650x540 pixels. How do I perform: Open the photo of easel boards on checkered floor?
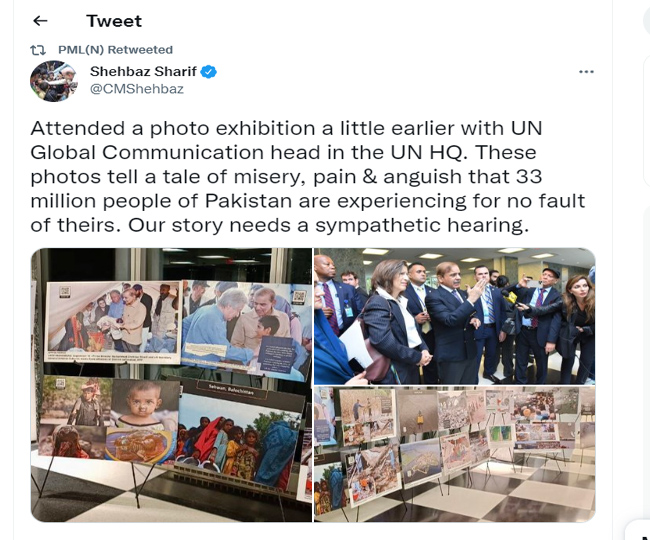point(454,454)
